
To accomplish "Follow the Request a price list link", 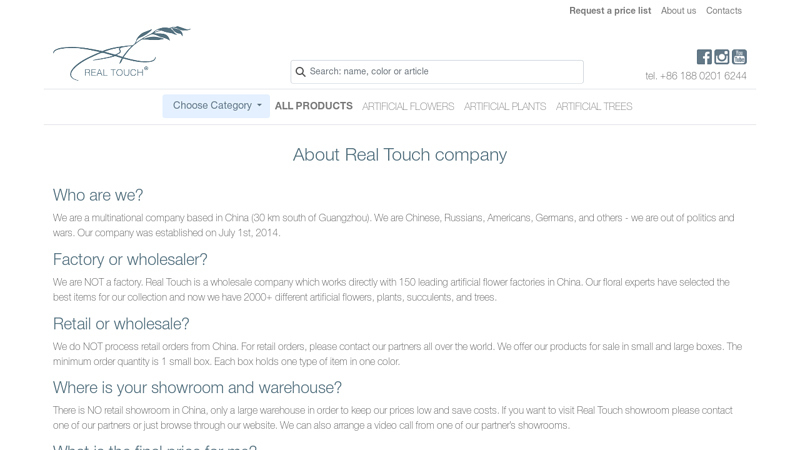I will [610, 11].
